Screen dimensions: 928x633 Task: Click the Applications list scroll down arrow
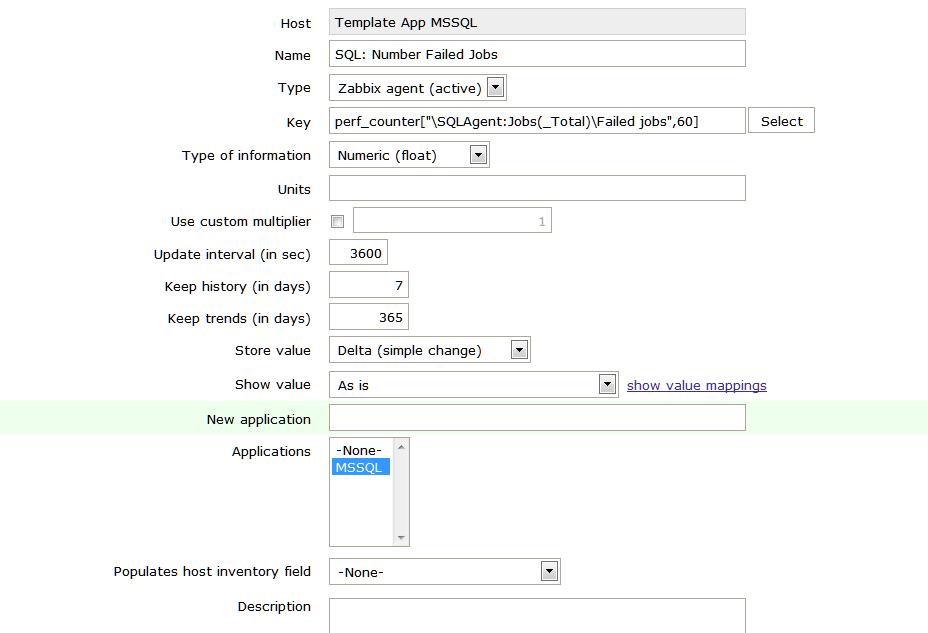[401, 538]
